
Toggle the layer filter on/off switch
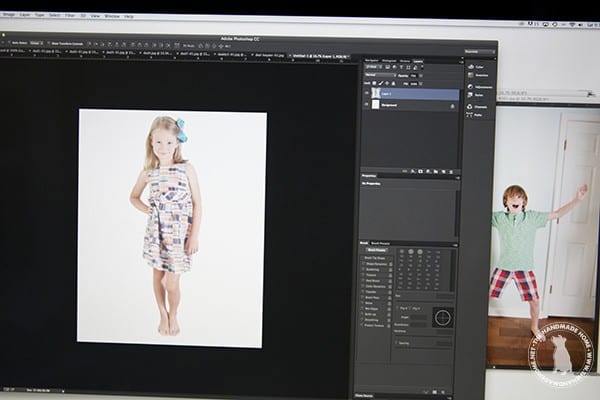click(422, 67)
